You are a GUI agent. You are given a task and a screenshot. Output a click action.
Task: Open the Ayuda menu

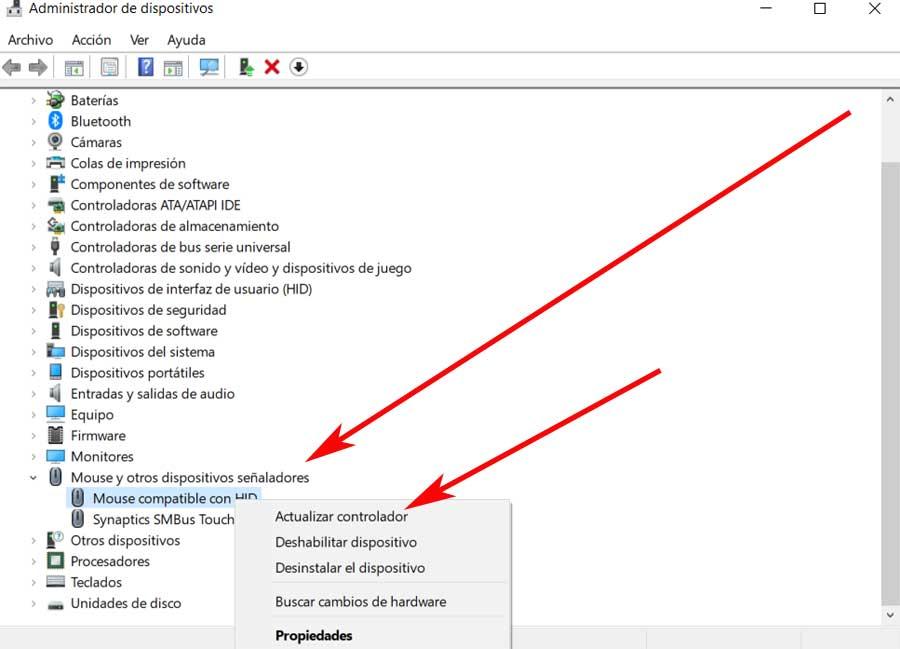(186, 40)
